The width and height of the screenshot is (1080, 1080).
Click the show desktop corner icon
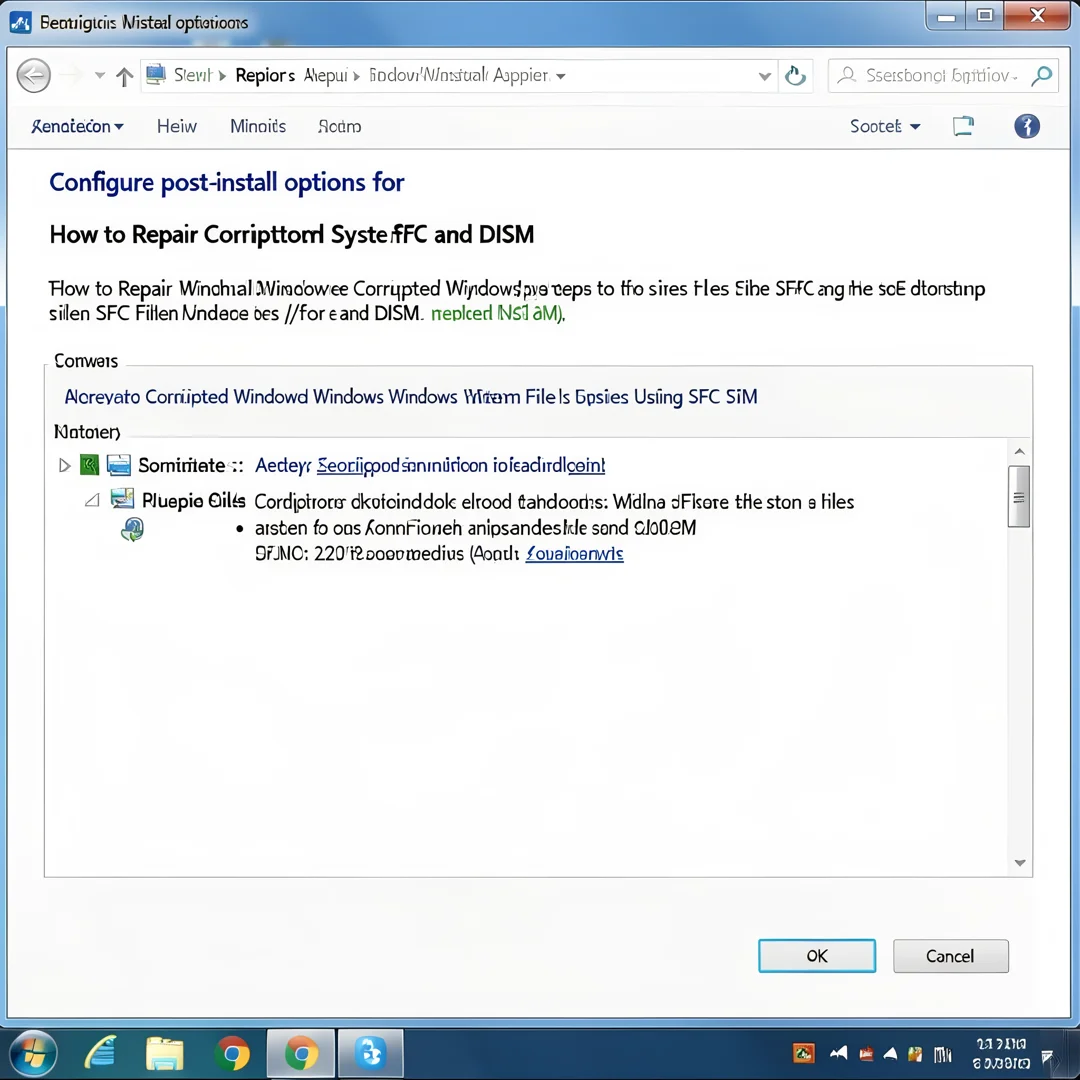click(1047, 1056)
